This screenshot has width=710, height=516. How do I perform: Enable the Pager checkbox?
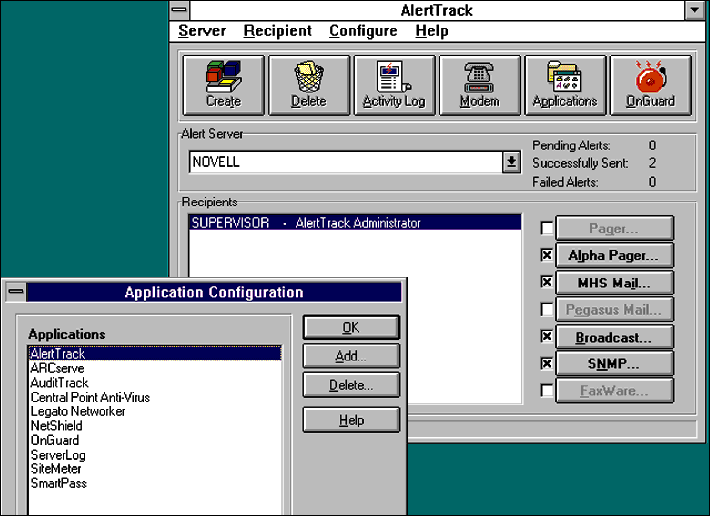(547, 228)
